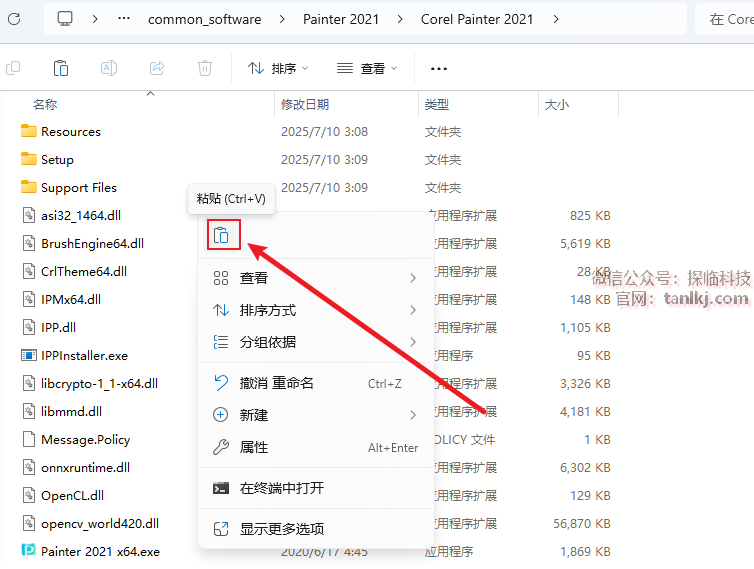
Task: Click the Paste clipboard icon in toolbar
Action: point(61,68)
